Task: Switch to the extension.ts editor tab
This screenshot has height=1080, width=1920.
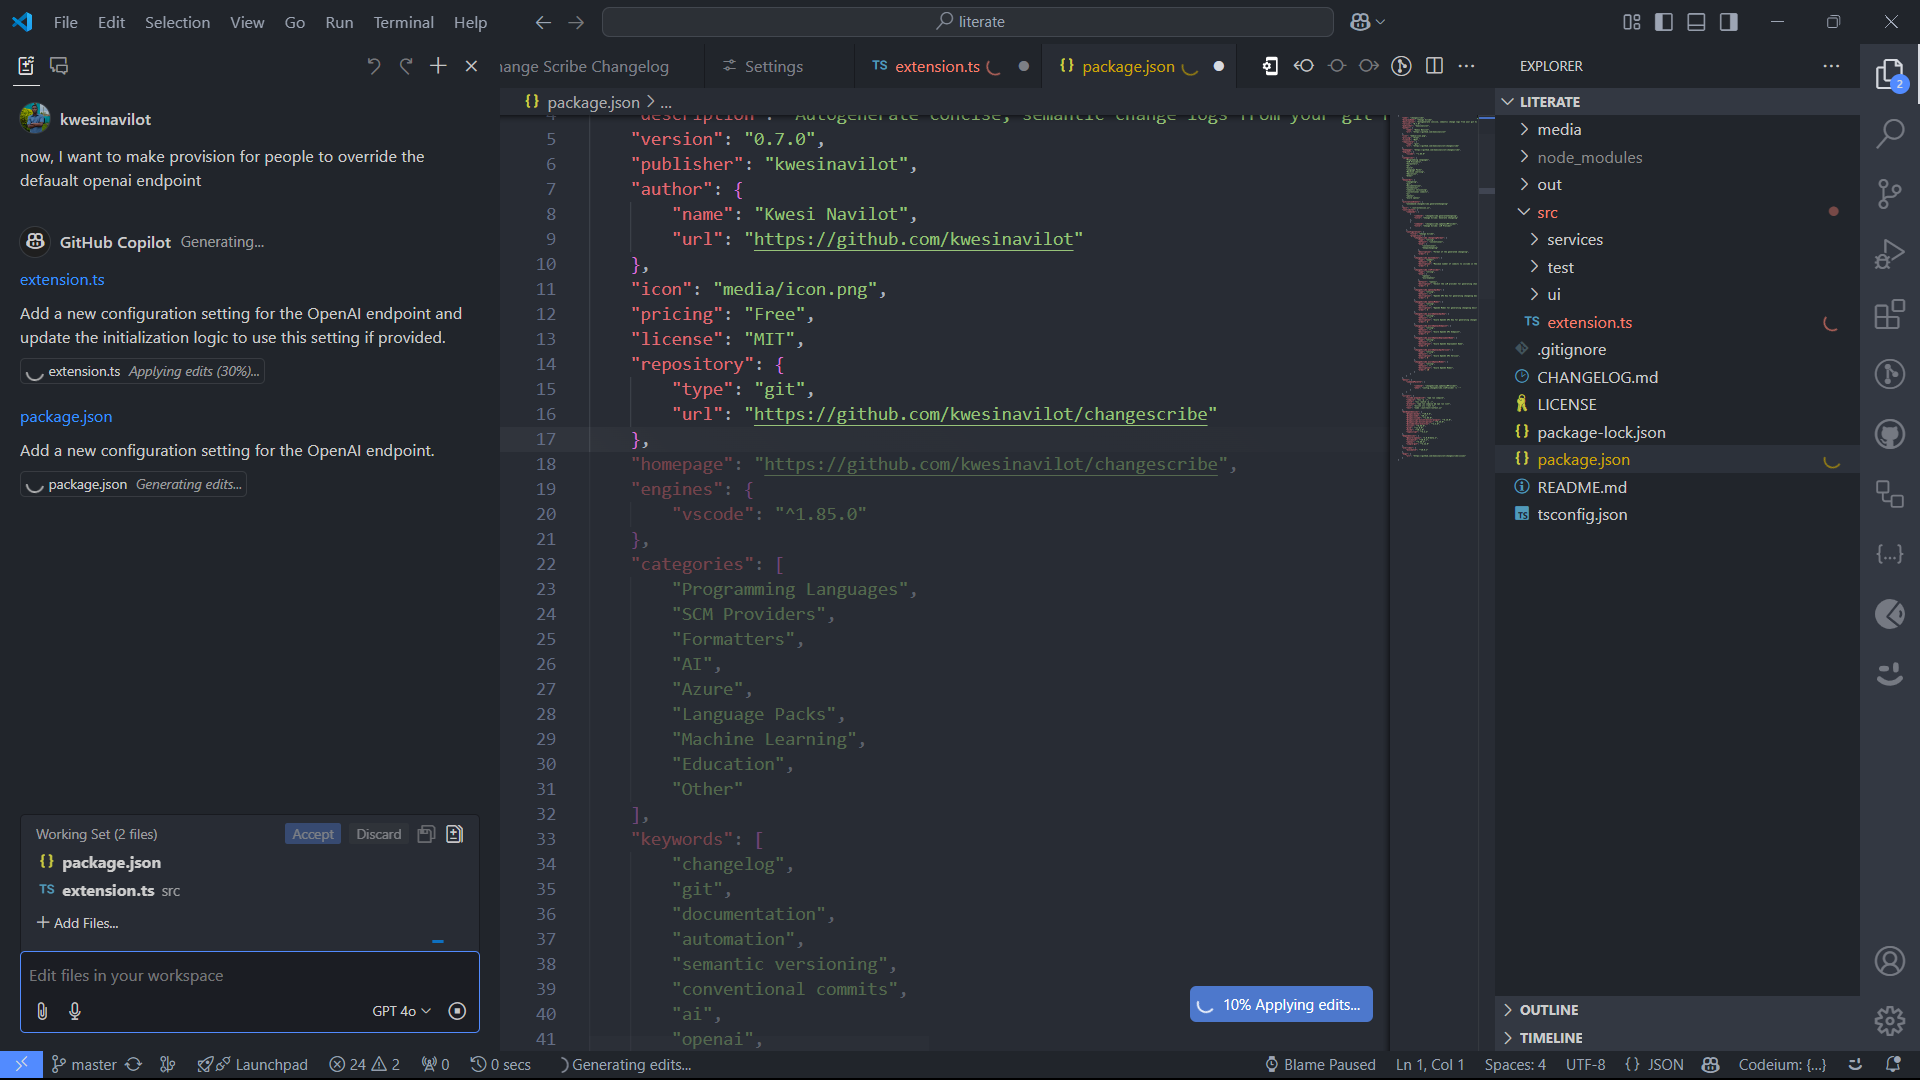Action: pyautogui.click(x=936, y=66)
